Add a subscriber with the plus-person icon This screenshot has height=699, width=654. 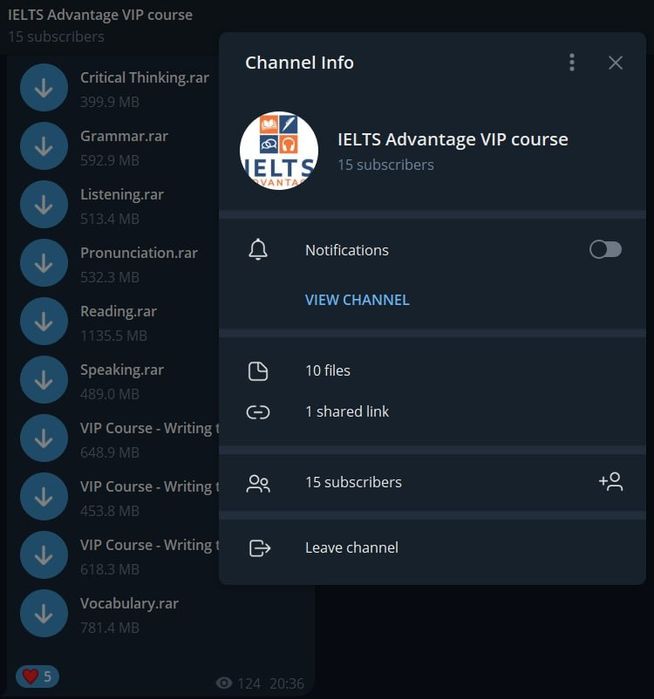pyautogui.click(x=611, y=481)
